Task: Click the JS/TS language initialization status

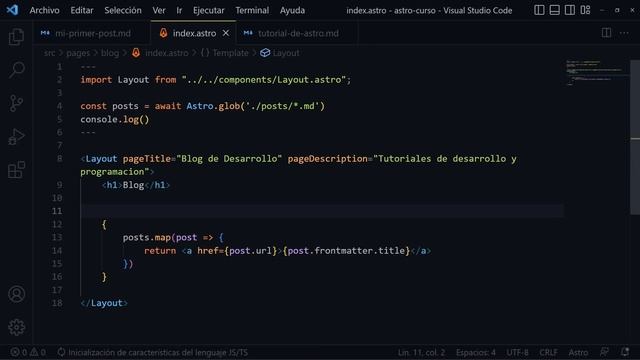Action: pyautogui.click(x=153, y=352)
